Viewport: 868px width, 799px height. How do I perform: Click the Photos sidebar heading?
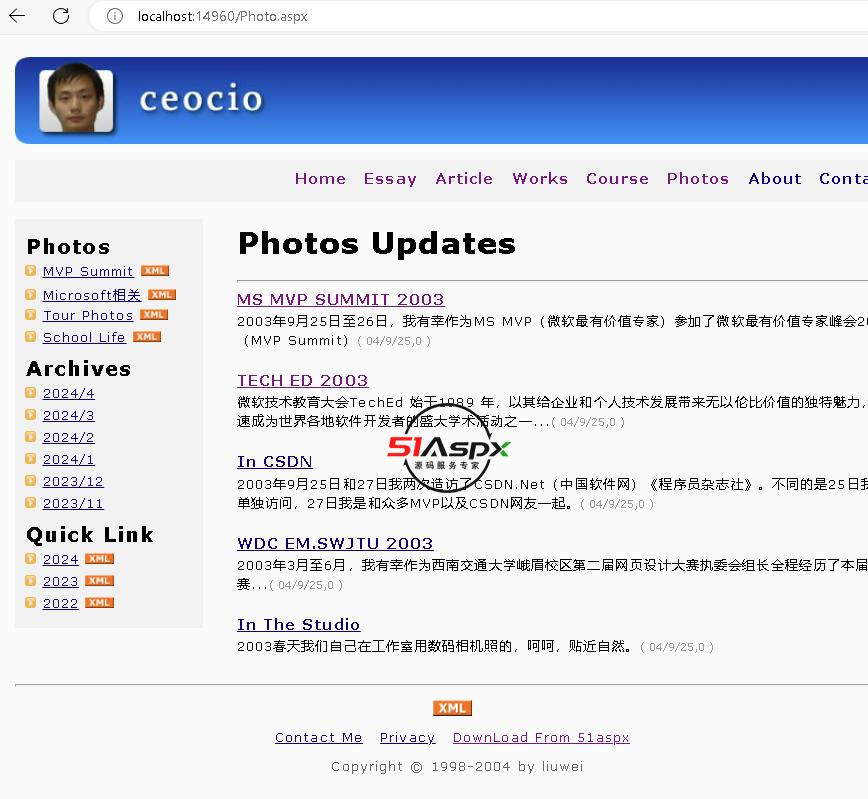coord(68,246)
